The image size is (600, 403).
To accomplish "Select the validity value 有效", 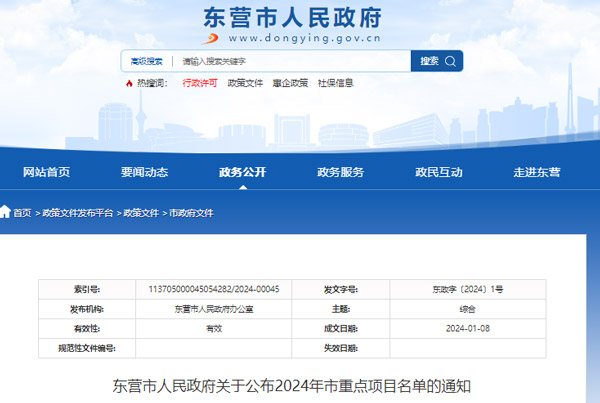I will pos(214,328).
